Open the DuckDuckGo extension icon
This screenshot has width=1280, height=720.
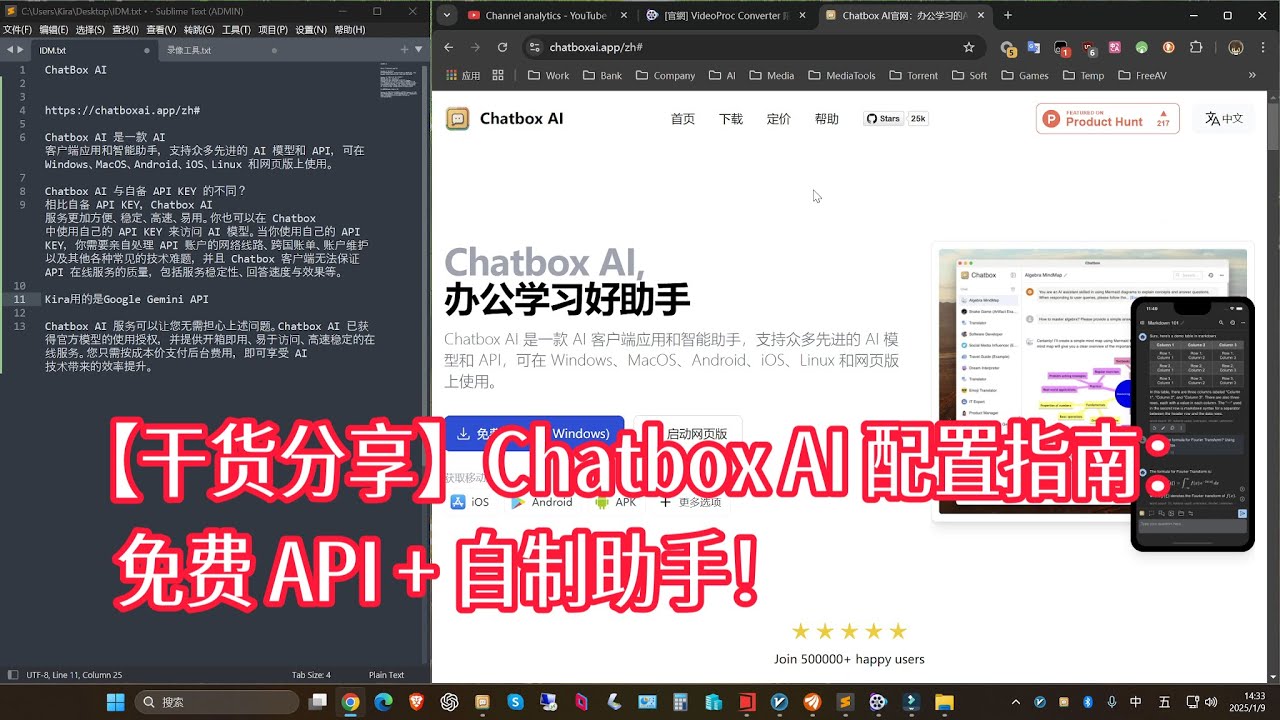point(1168,47)
